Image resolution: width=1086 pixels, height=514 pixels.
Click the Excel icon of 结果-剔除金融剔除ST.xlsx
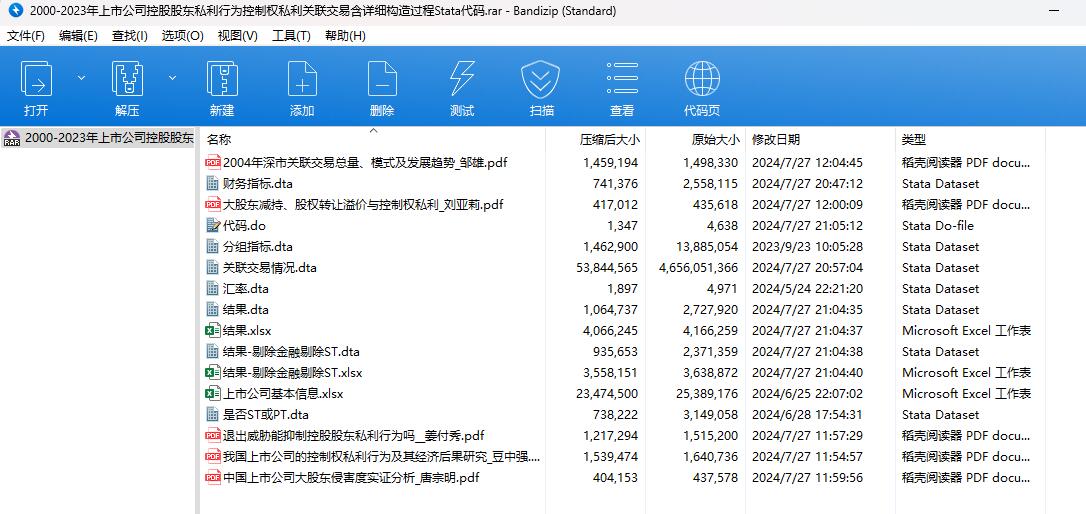coord(213,373)
